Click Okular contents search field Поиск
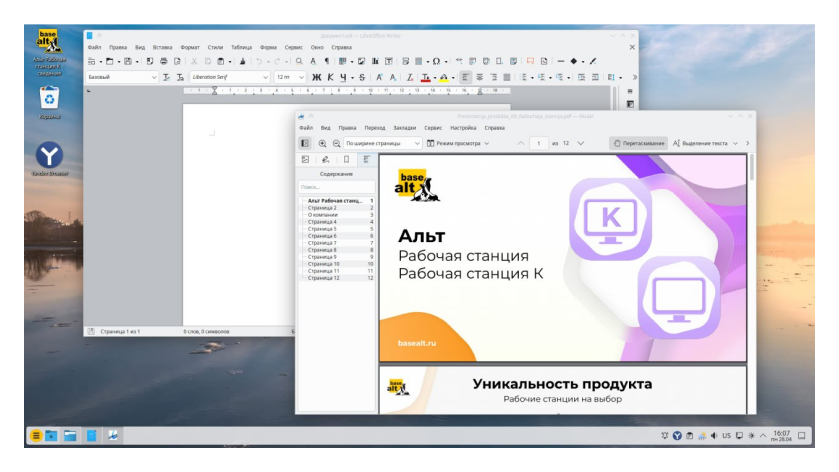 pyautogui.click(x=337, y=187)
